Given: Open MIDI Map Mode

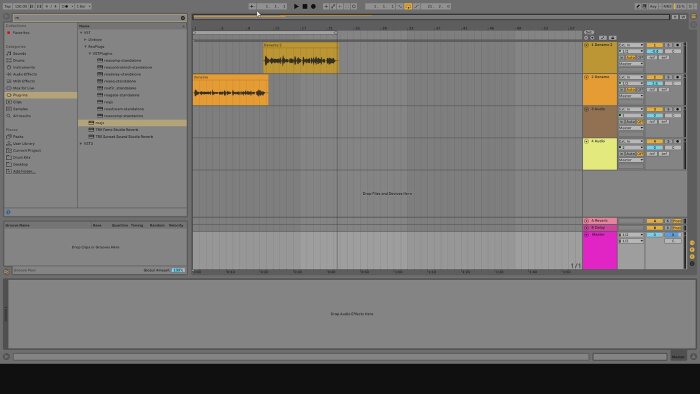Looking at the screenshot, I should coord(667,6).
